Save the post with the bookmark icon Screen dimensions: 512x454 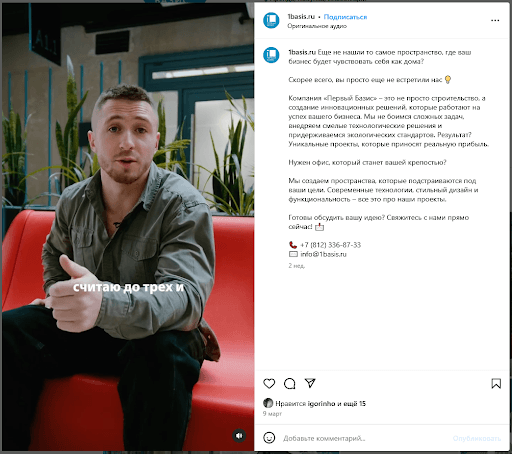(x=496, y=384)
